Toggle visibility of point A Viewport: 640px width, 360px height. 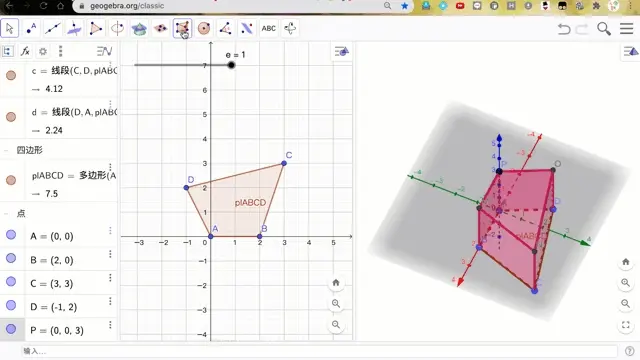(11, 235)
